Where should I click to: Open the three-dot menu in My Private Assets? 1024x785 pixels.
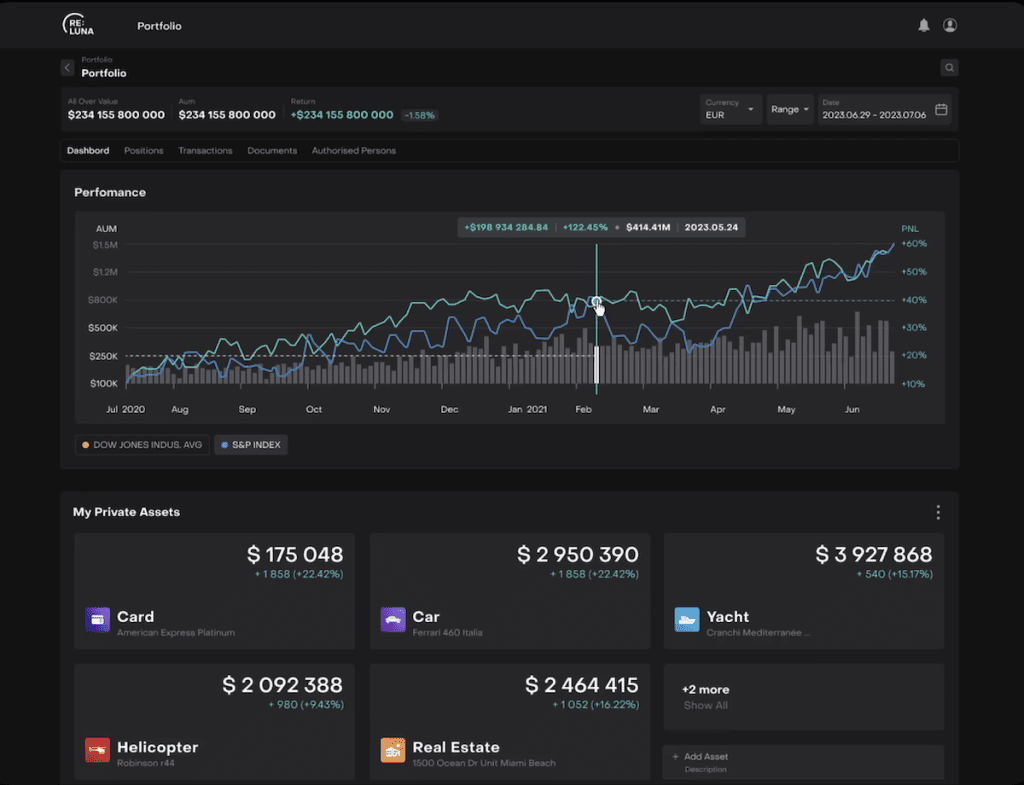937,513
